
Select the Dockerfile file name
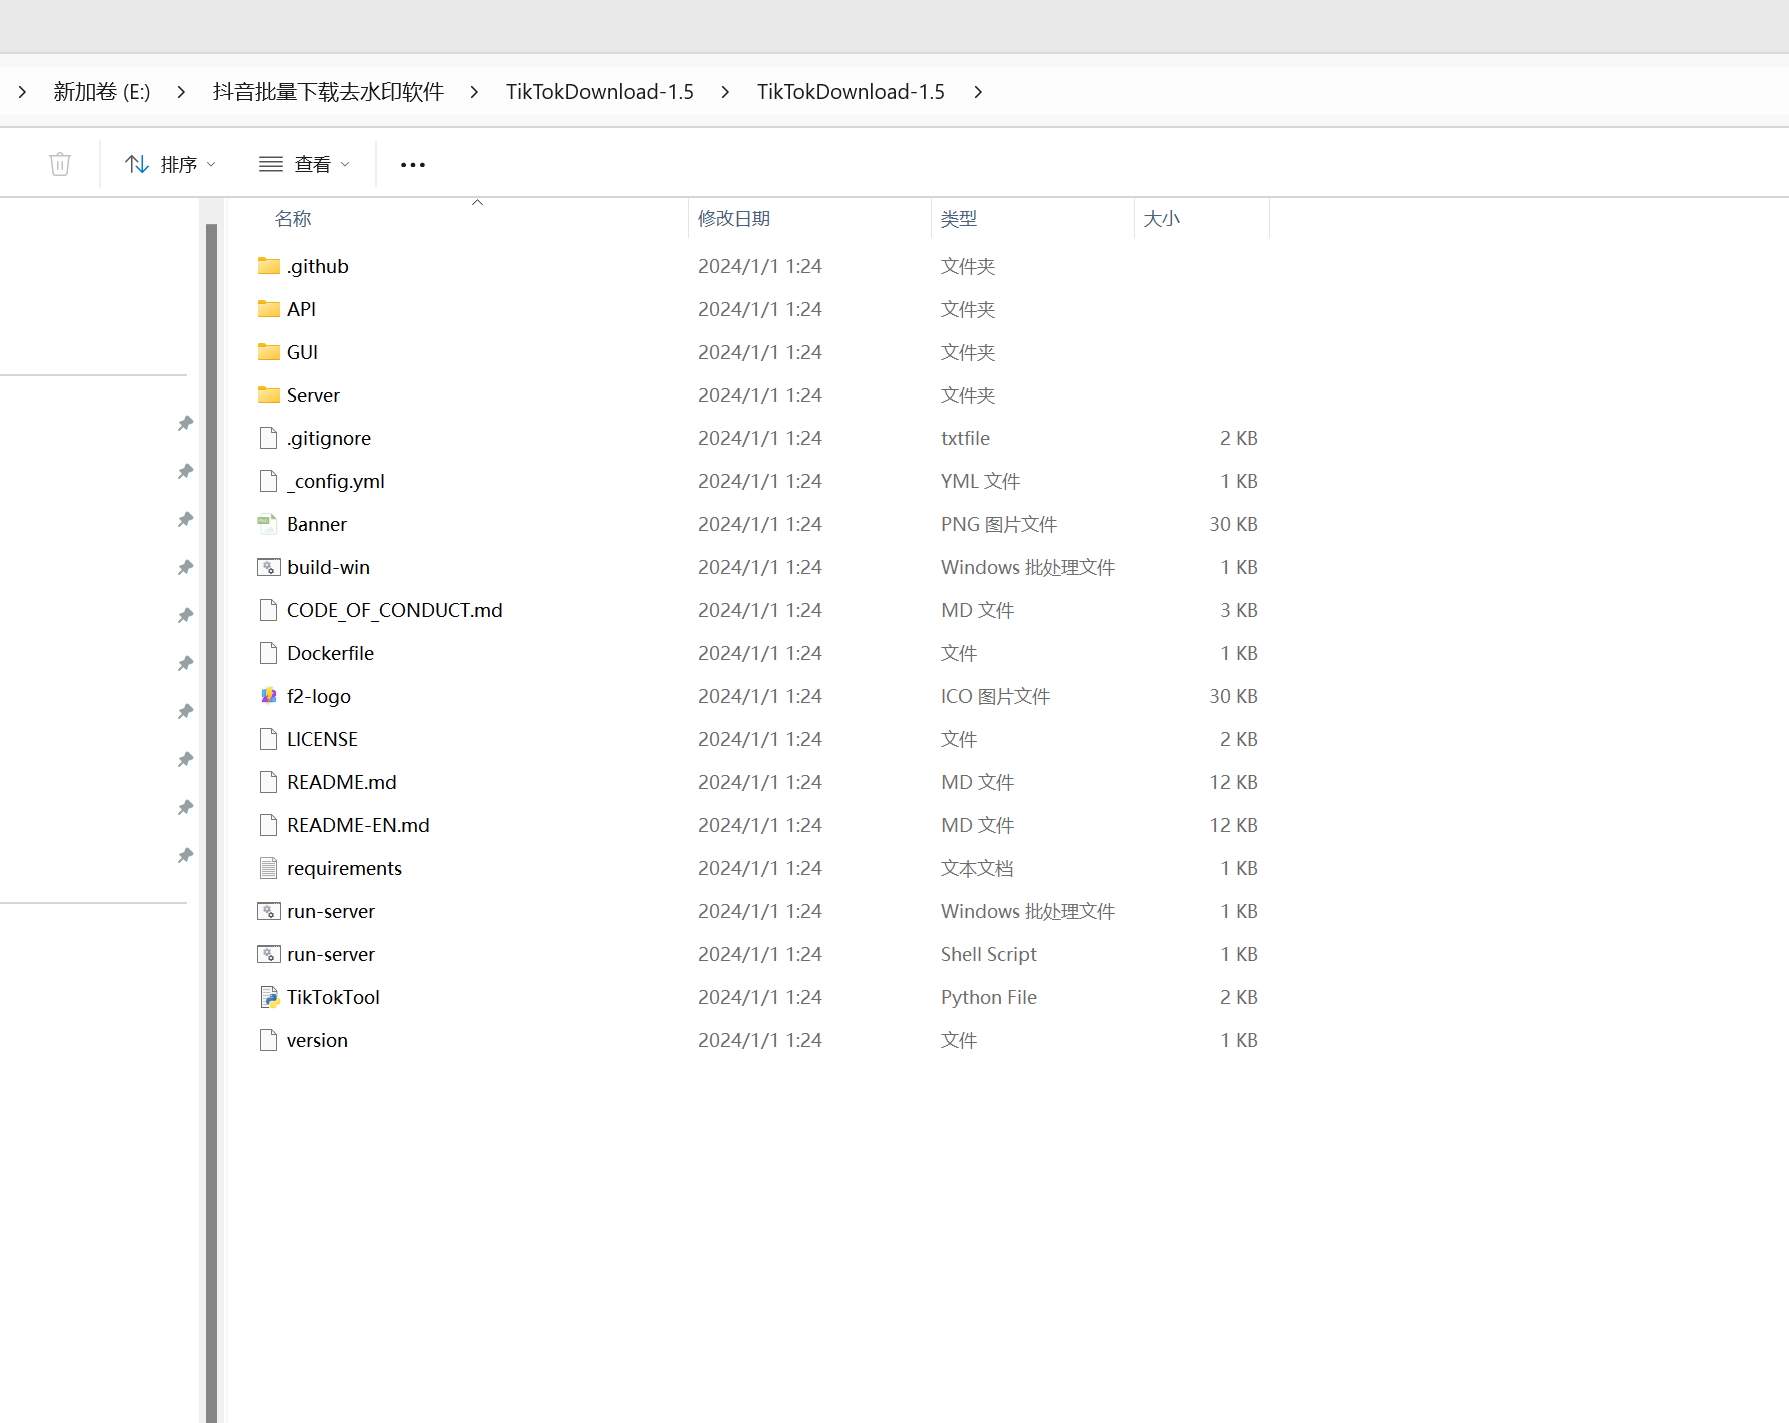(330, 653)
